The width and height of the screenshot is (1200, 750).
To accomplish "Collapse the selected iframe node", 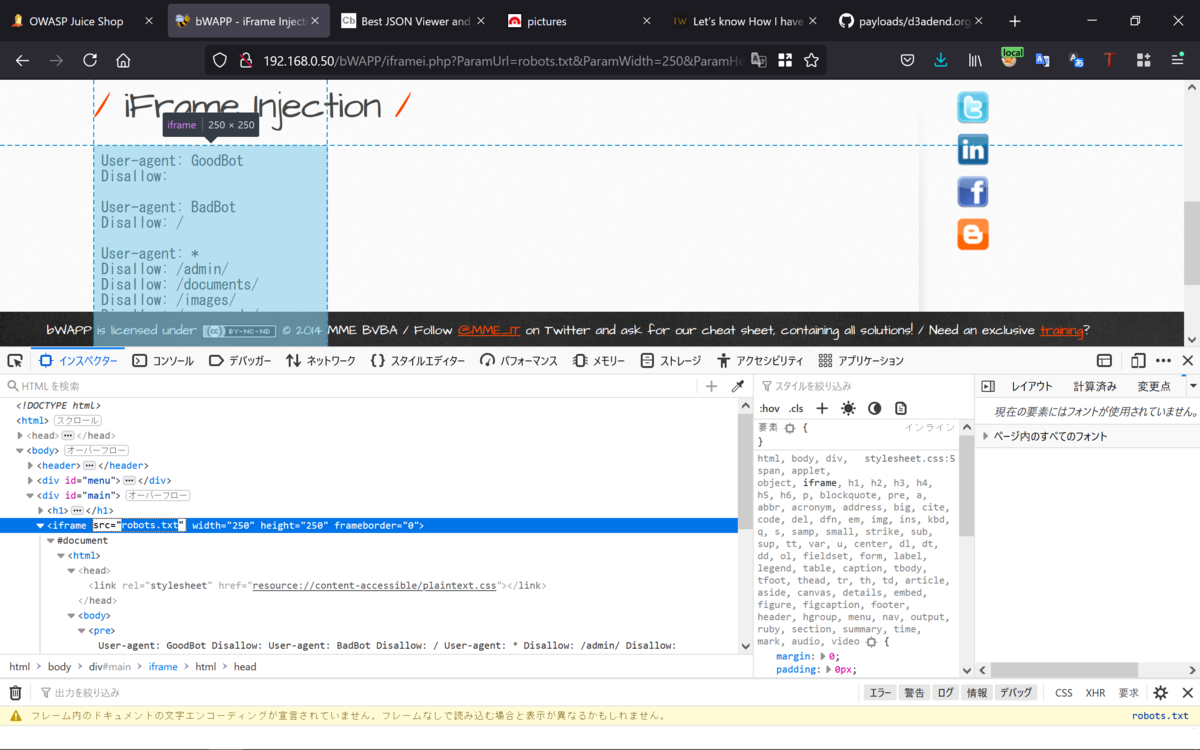I will click(41, 526).
